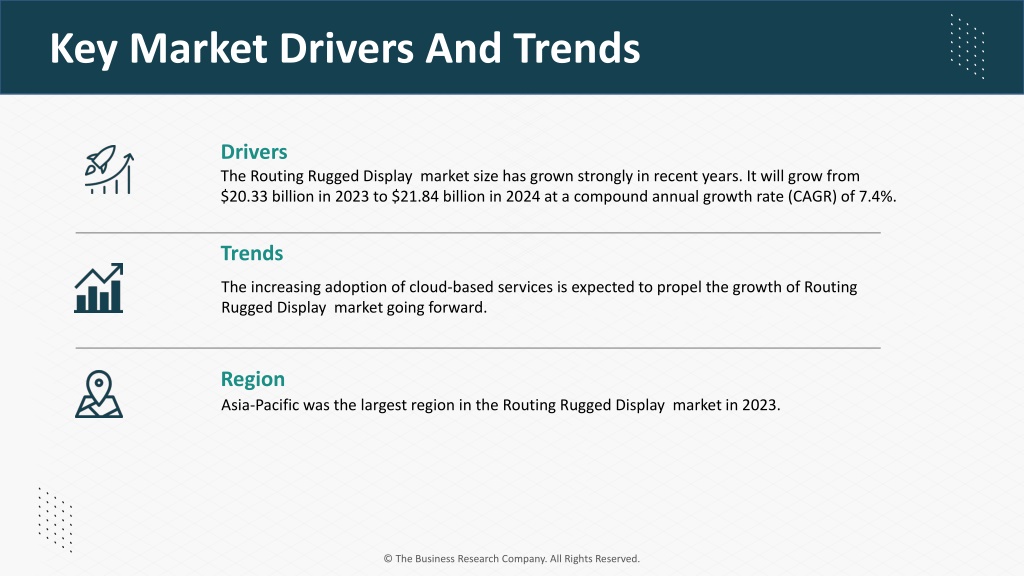
Task: Click the 'Trends' heading
Action: coord(251,253)
